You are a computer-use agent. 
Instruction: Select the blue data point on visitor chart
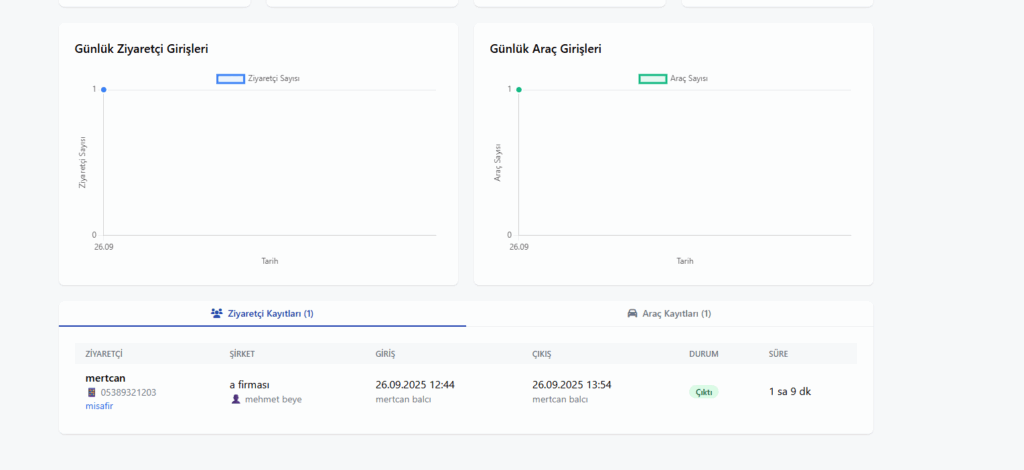[x=103, y=90]
